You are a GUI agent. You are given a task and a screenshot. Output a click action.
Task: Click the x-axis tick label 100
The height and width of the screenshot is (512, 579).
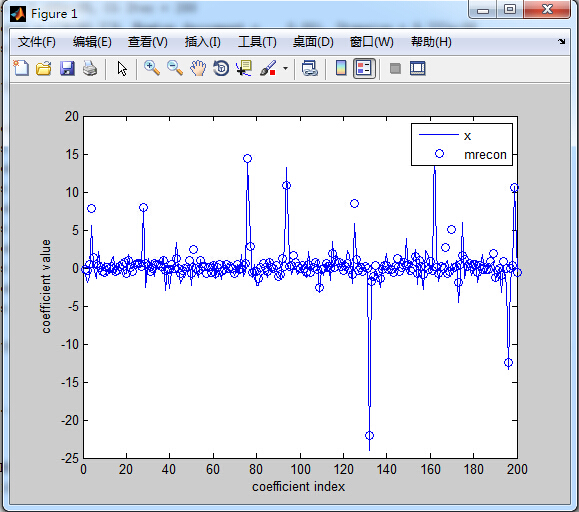[300, 469]
